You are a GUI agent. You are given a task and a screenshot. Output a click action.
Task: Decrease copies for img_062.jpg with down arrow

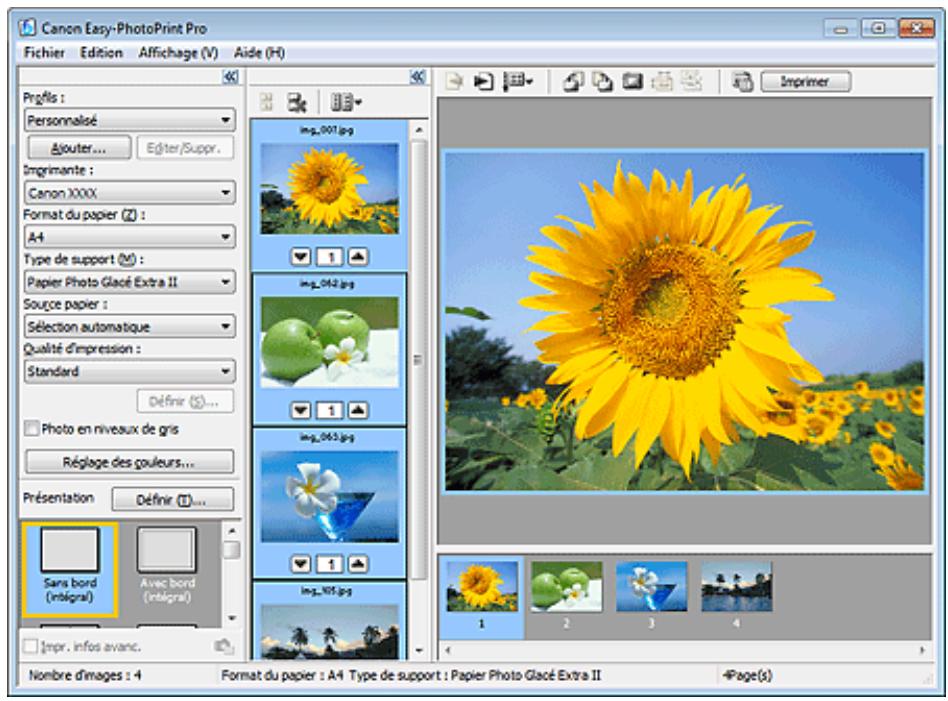(x=300, y=411)
